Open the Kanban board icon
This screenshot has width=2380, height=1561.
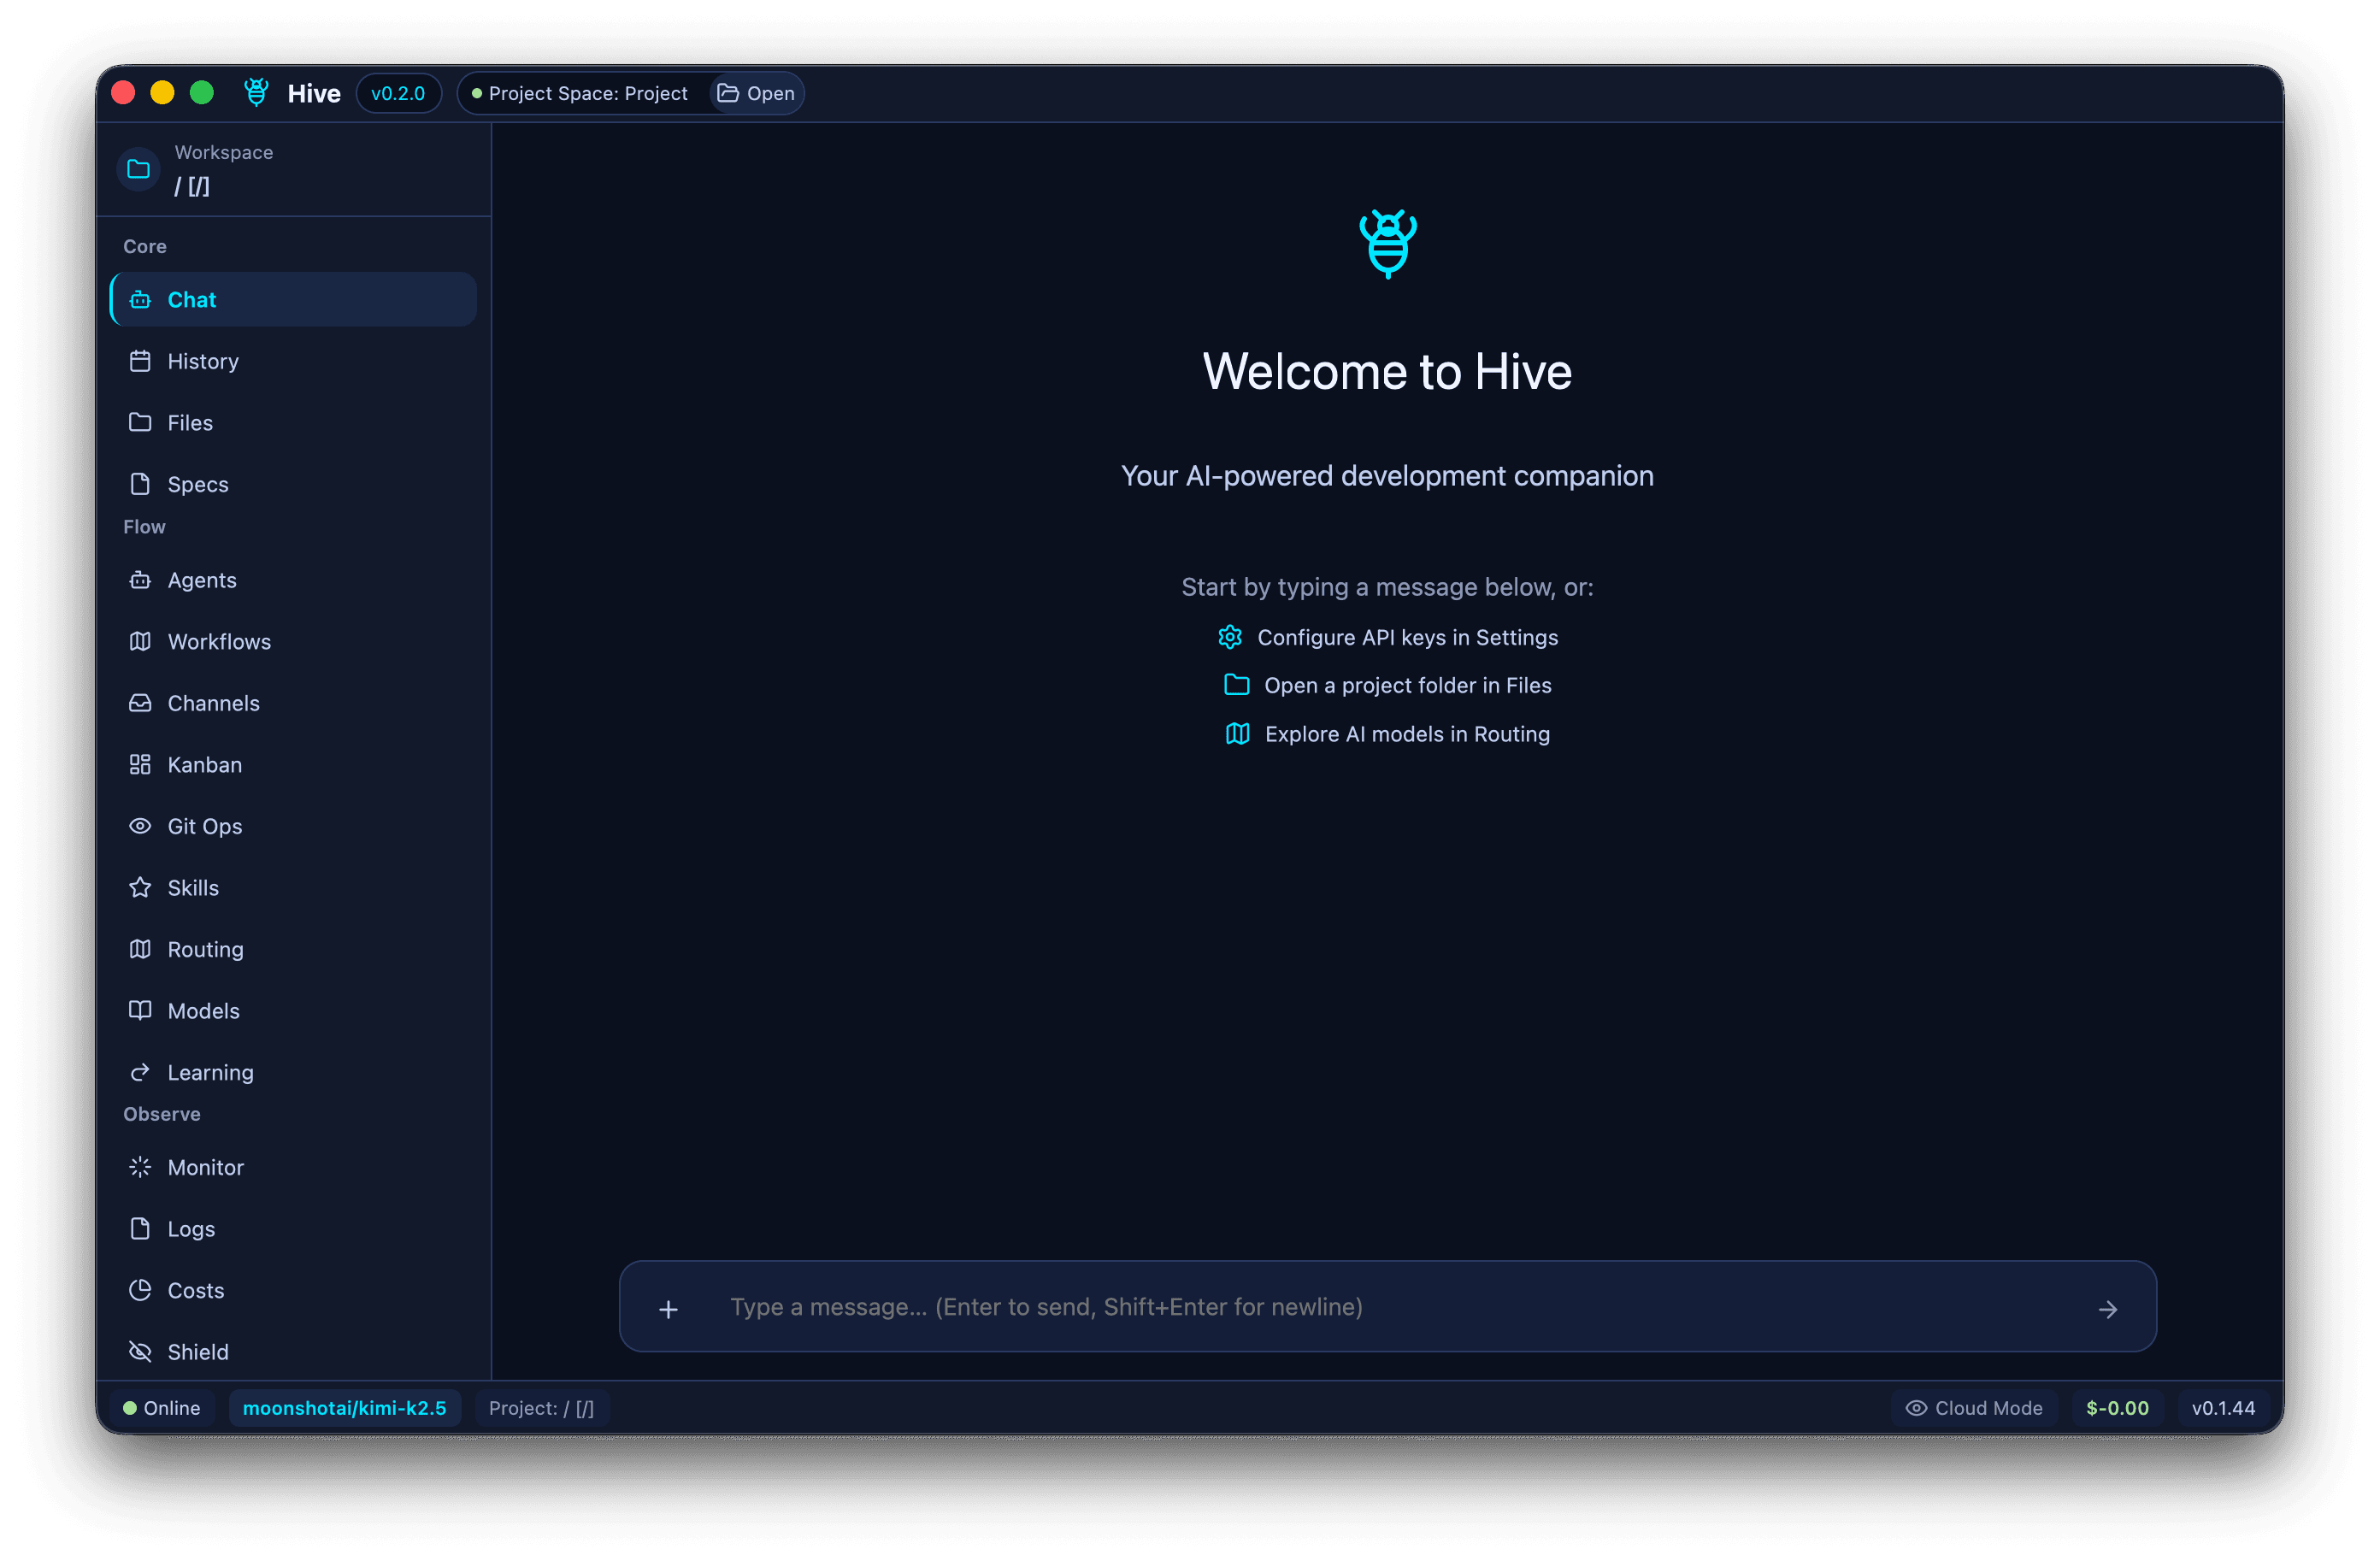click(141, 764)
